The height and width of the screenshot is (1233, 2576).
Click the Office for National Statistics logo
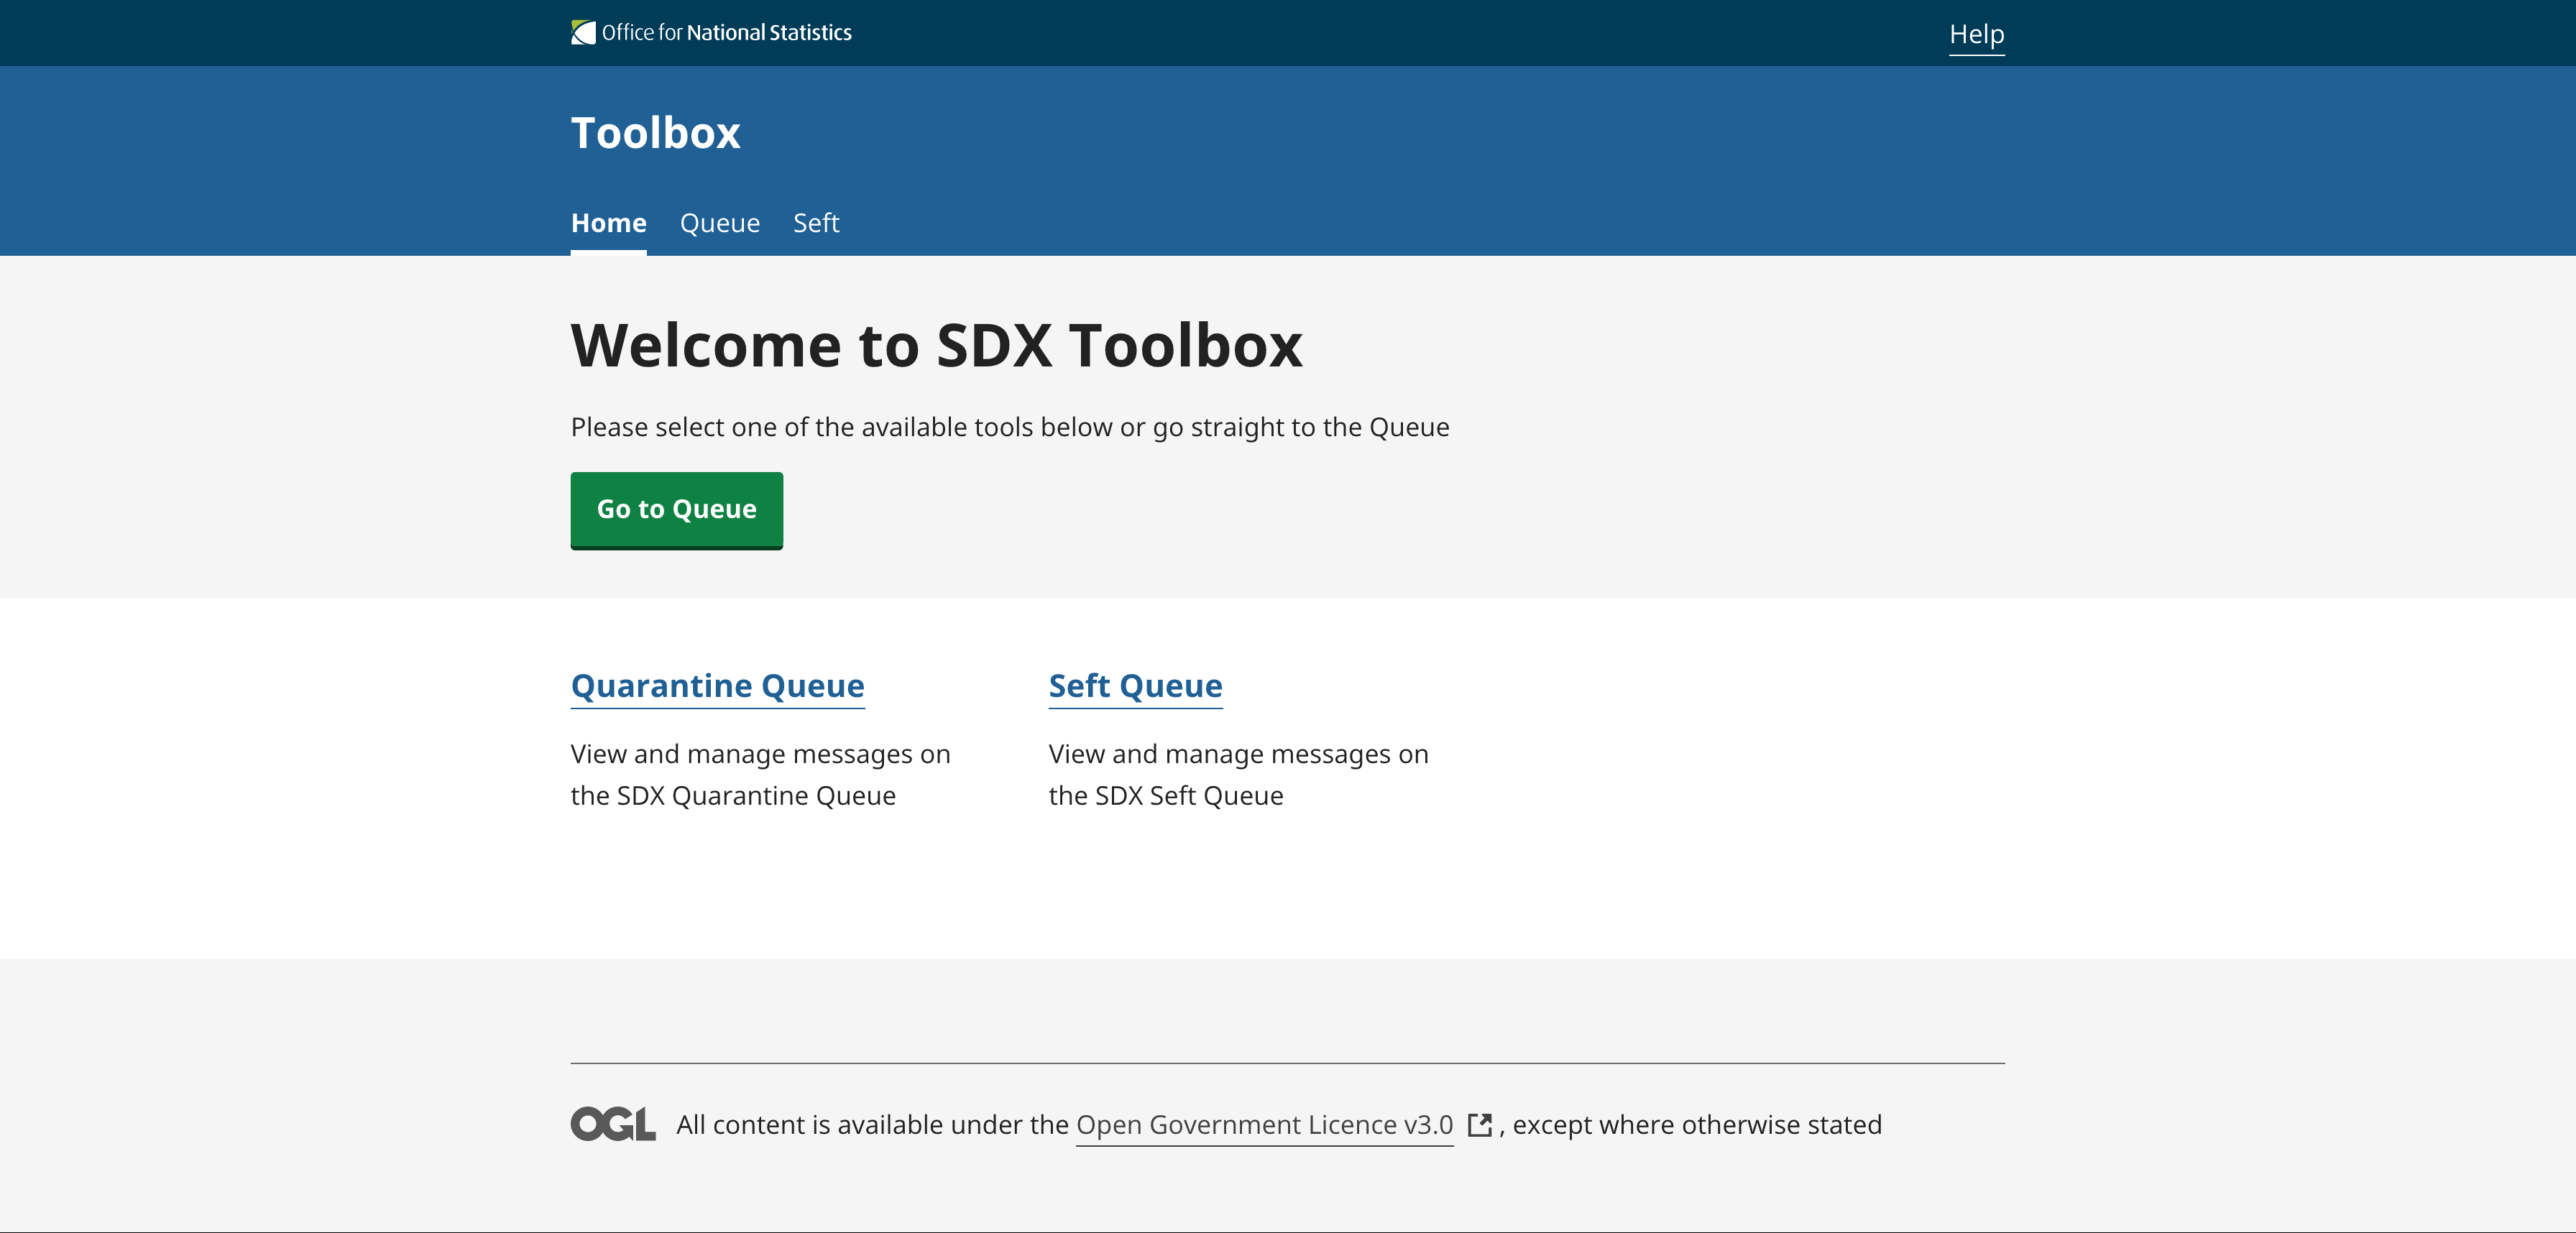pos(711,31)
